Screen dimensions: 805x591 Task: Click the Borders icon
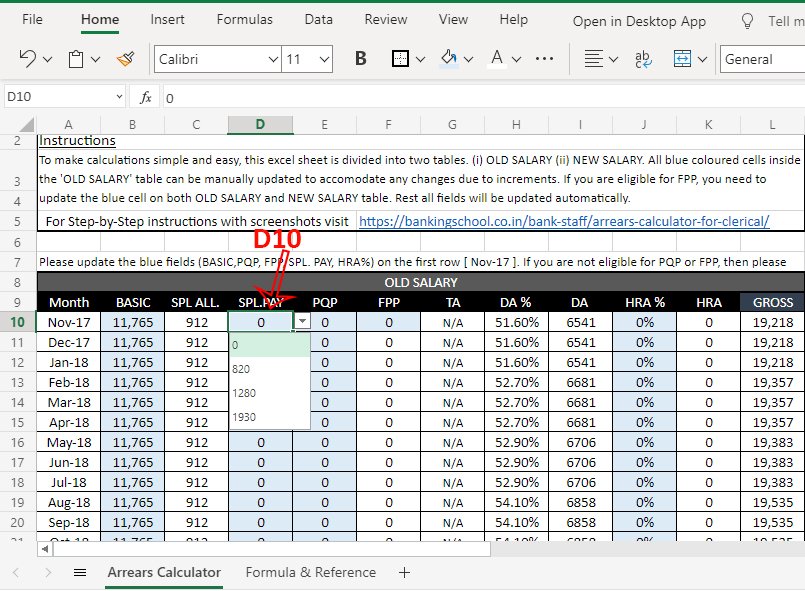click(400, 59)
